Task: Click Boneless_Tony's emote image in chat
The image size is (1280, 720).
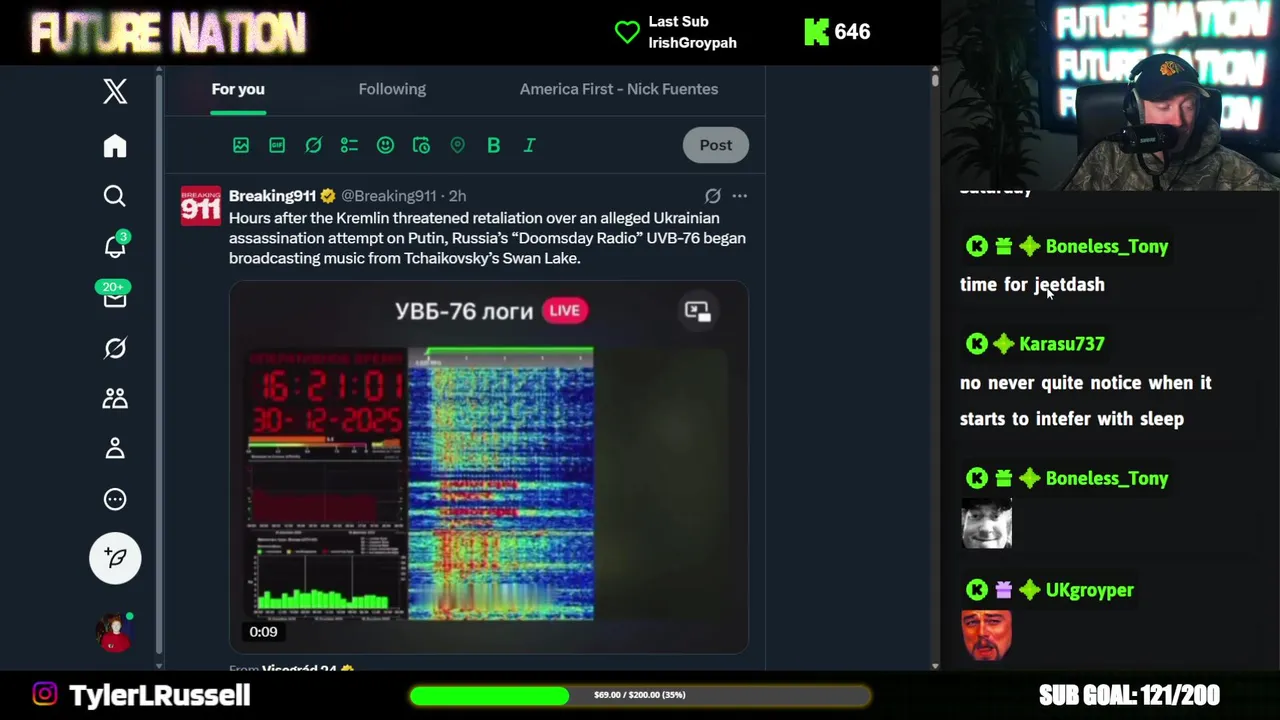Action: point(986,523)
